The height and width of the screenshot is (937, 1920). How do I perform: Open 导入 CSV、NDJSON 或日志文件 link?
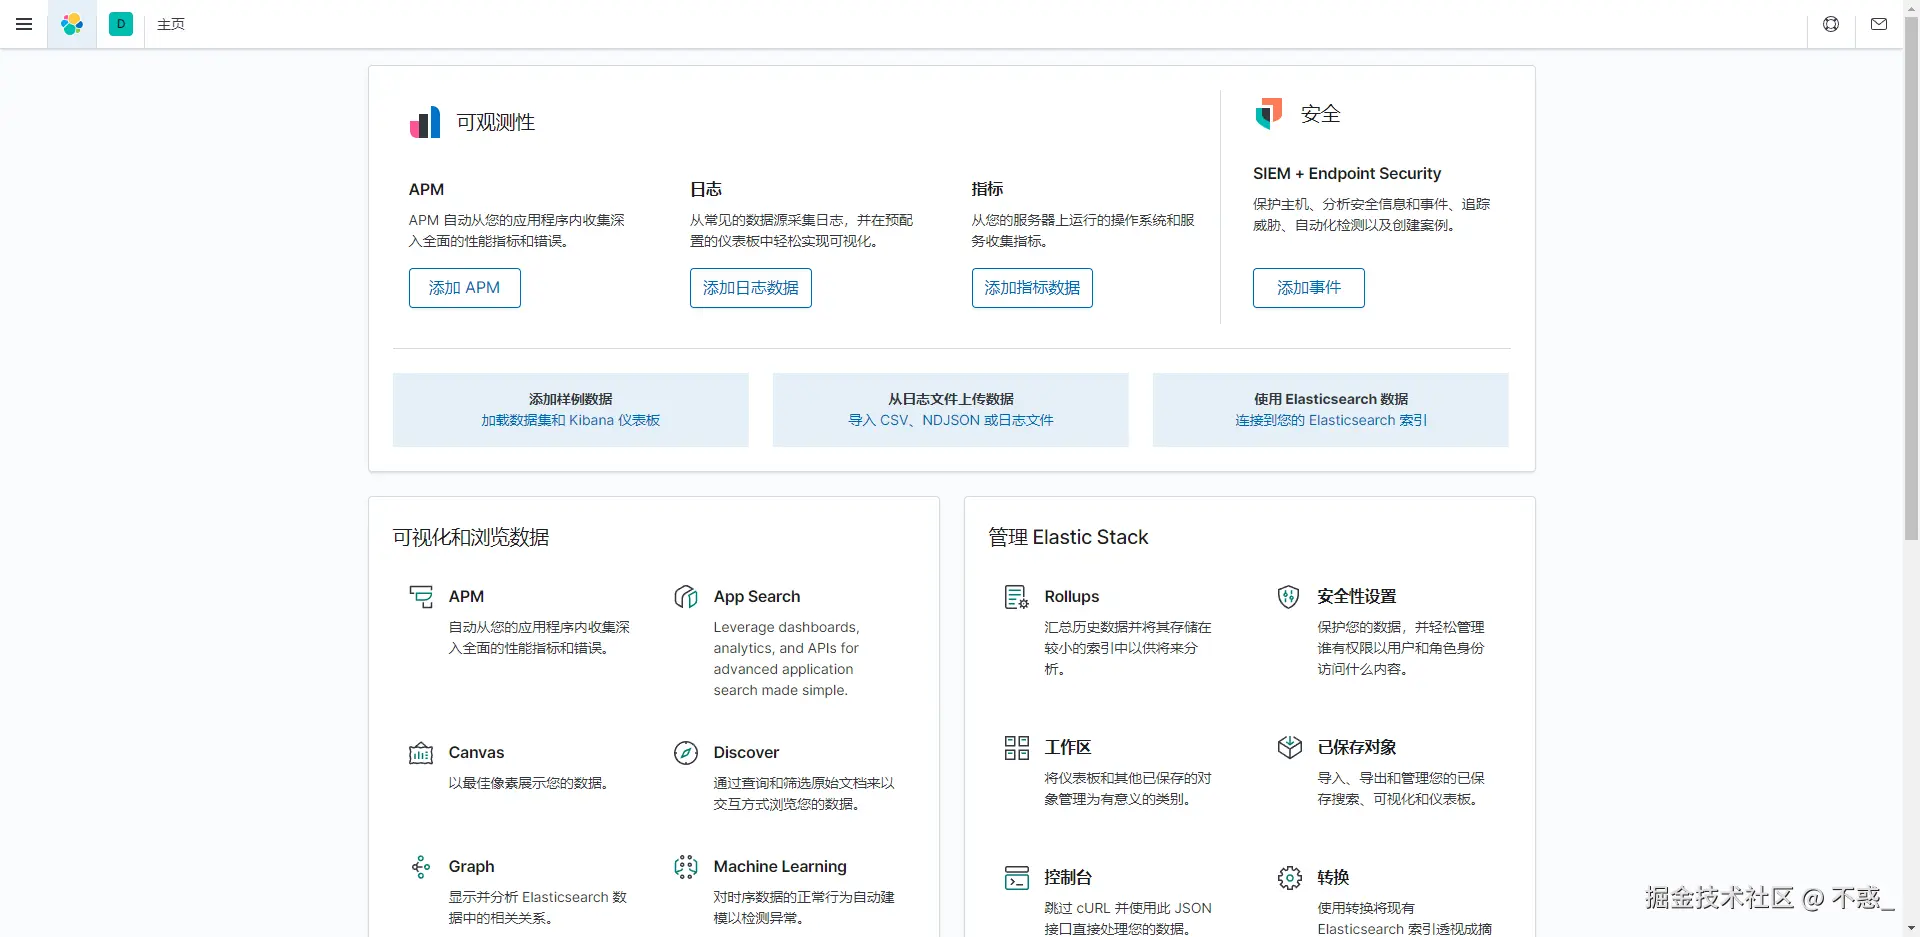pos(951,421)
